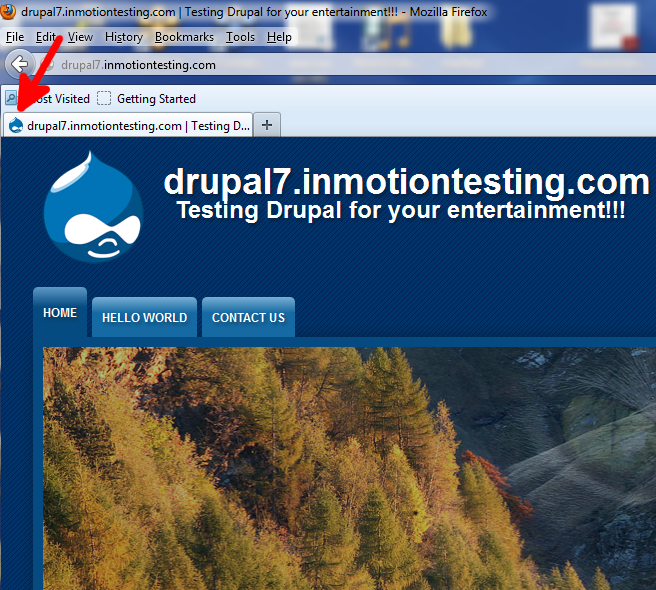Open the HELLO WORLD page tab
The height and width of the screenshot is (590, 656).
pyautogui.click(x=144, y=317)
